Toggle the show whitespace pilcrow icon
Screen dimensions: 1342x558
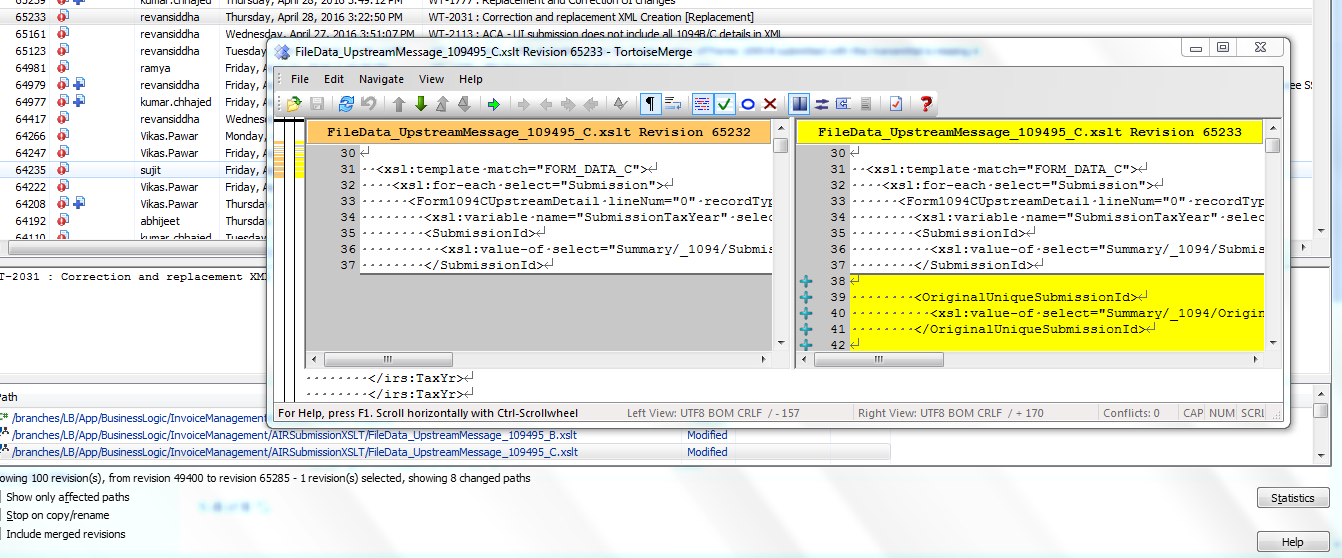point(650,104)
